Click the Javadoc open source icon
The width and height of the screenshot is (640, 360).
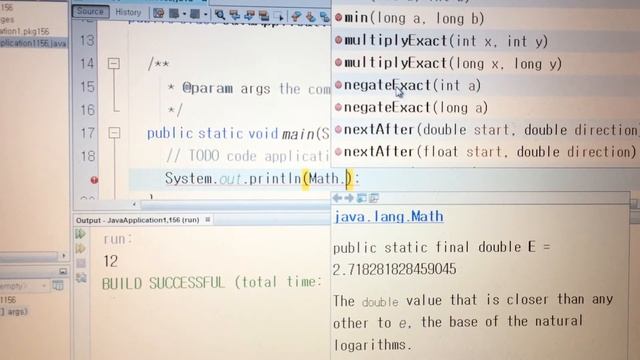coord(373,198)
